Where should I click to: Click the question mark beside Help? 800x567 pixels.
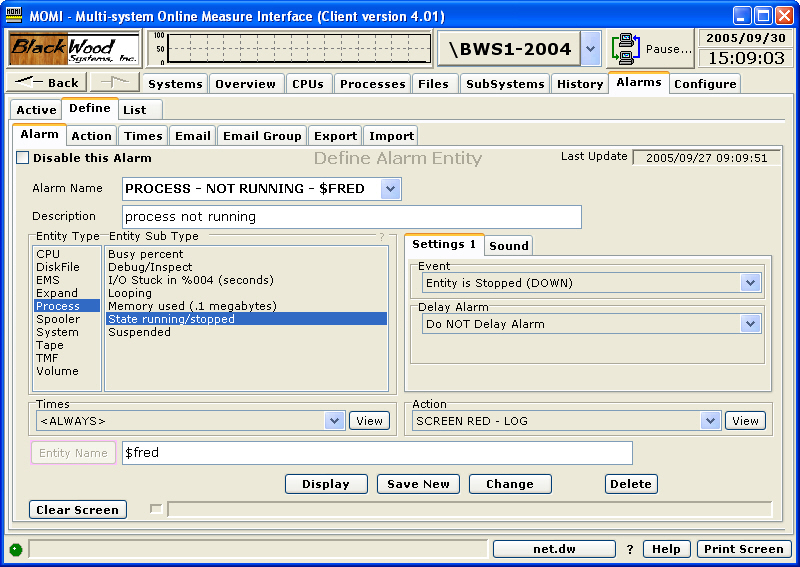(630, 549)
